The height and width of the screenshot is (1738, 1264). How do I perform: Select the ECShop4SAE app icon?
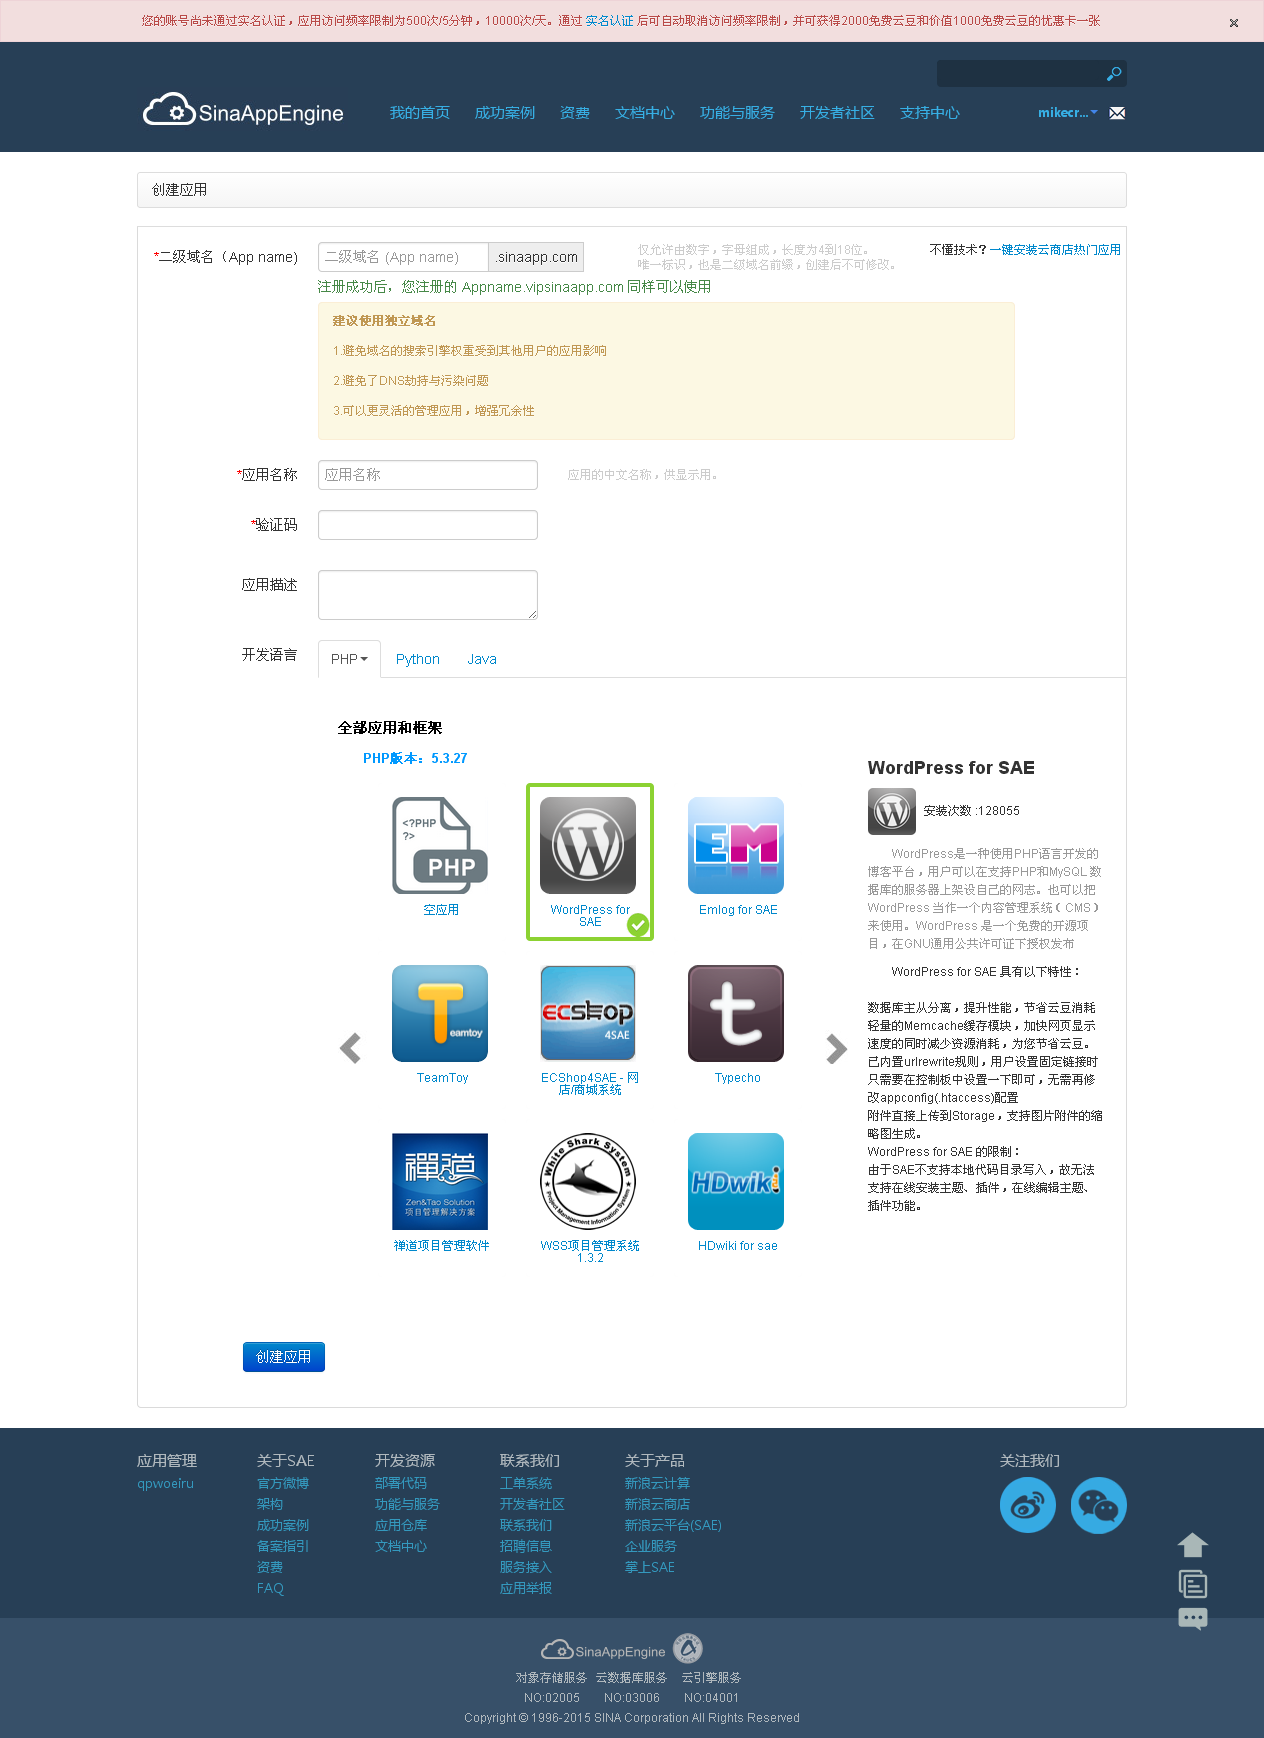[x=588, y=1013]
